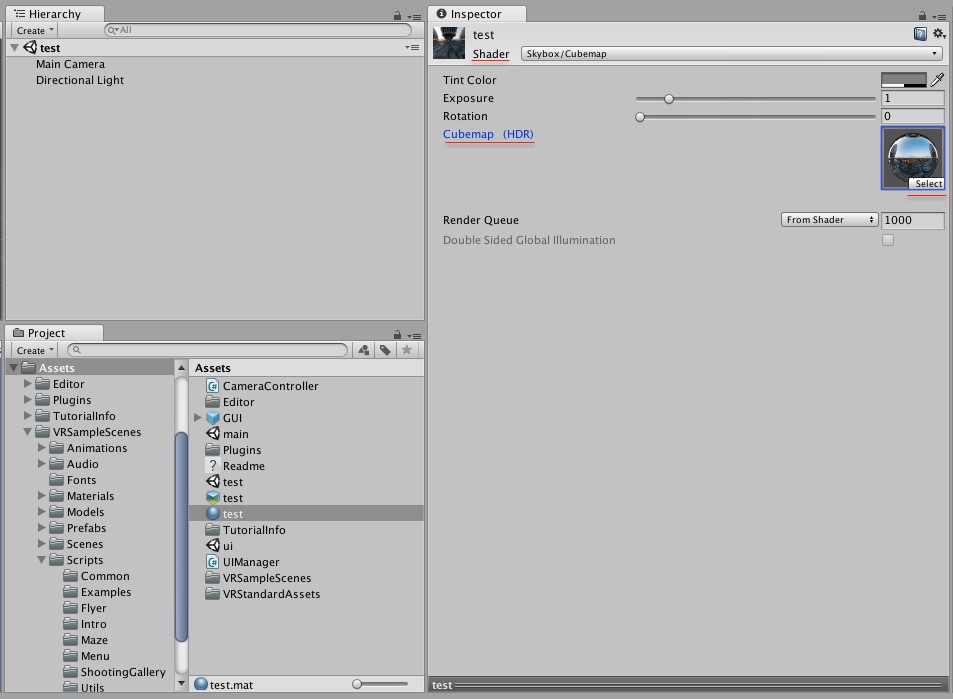
Task: Switch to the Hierarchy tab
Action: [55, 14]
